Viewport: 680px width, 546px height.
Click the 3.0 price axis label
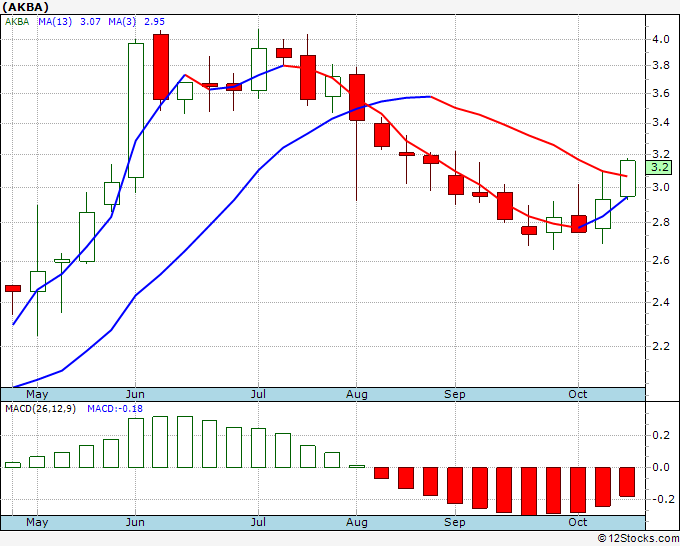(x=661, y=187)
